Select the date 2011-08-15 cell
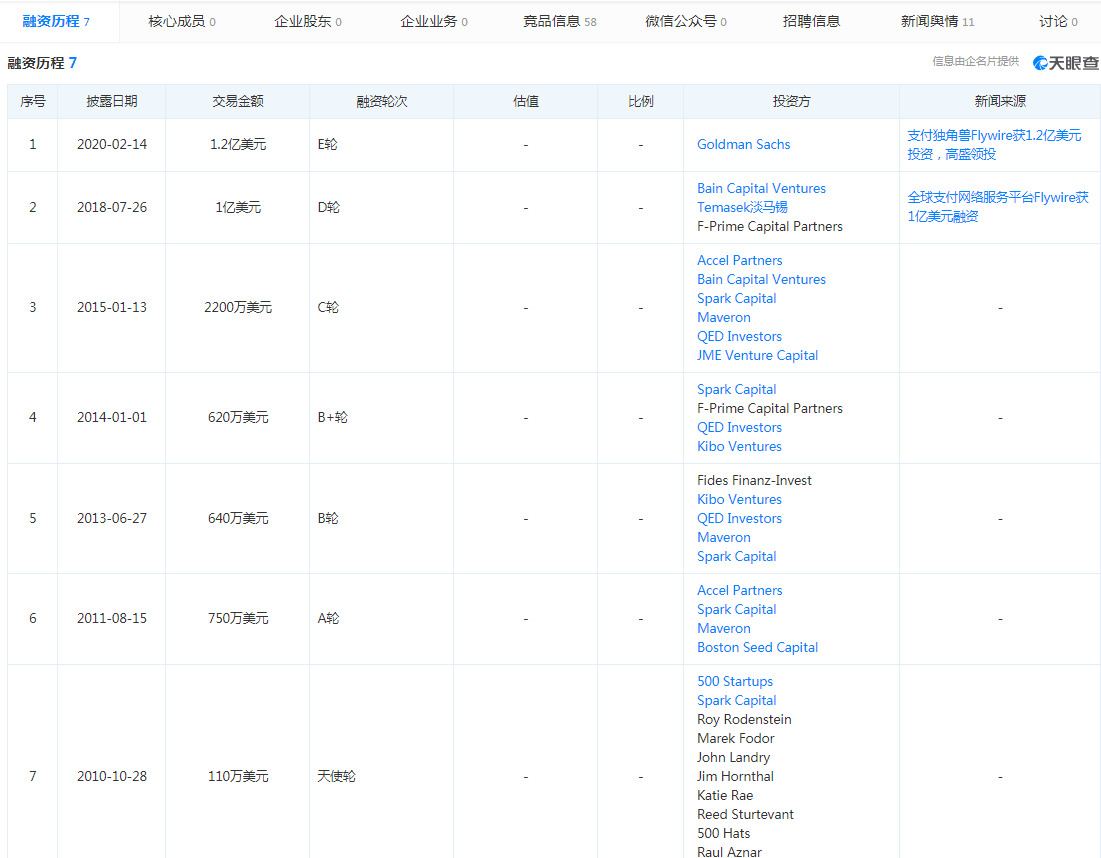 [x=112, y=619]
